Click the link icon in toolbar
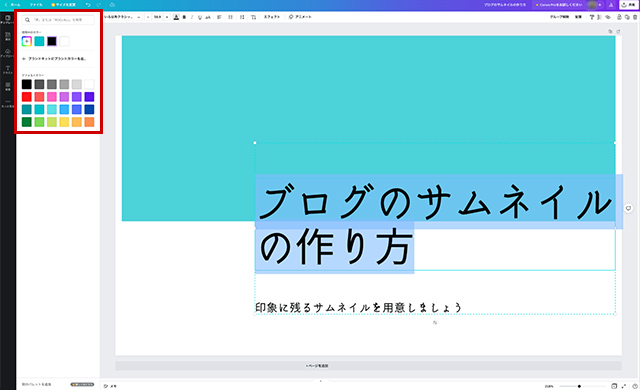640x390 pixels. click(608, 17)
